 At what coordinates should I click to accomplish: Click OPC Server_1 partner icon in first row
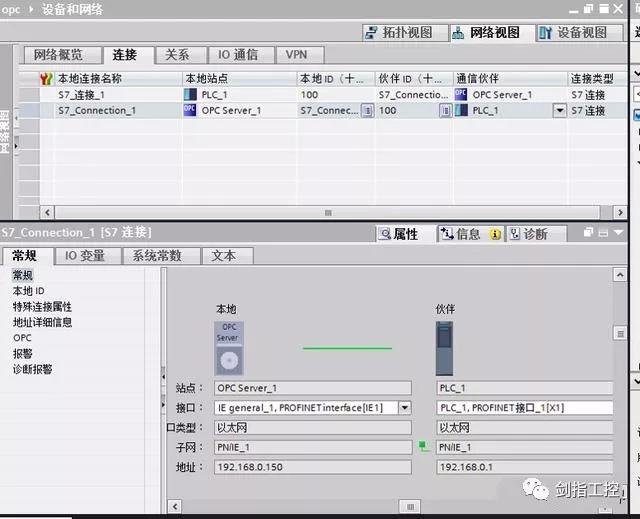click(x=461, y=94)
